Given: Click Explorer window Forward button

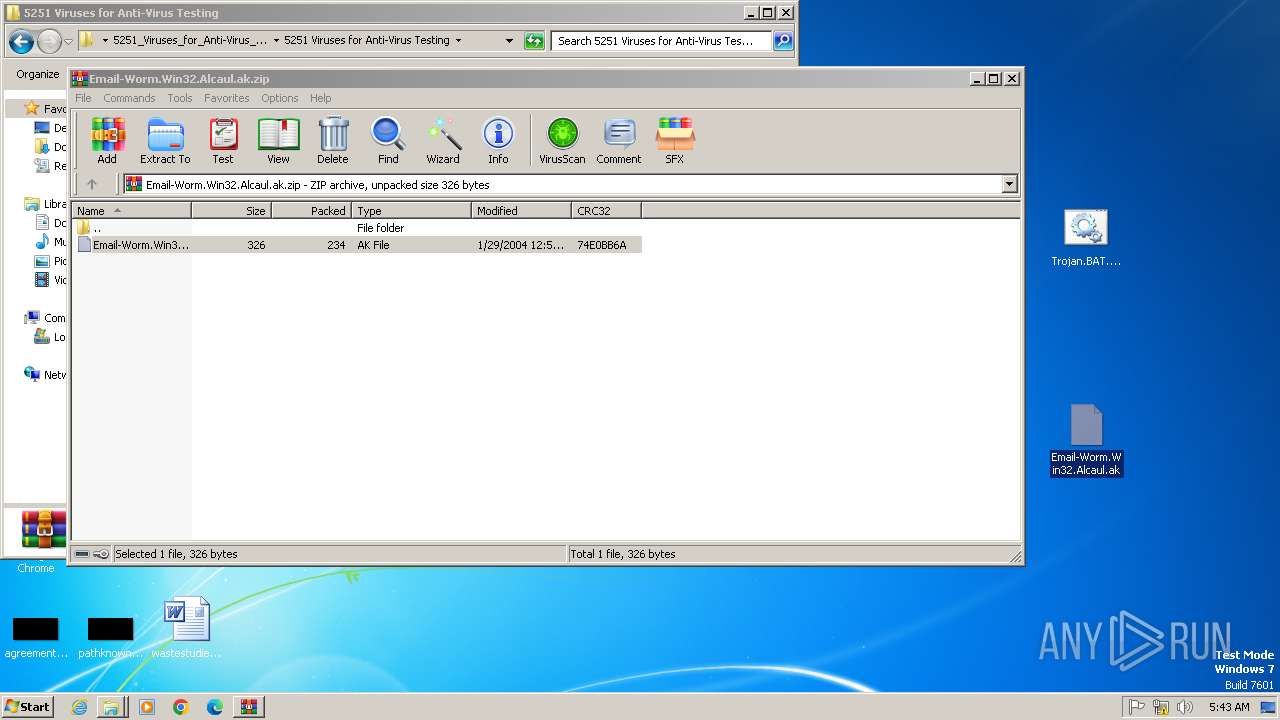Looking at the screenshot, I should (x=49, y=41).
